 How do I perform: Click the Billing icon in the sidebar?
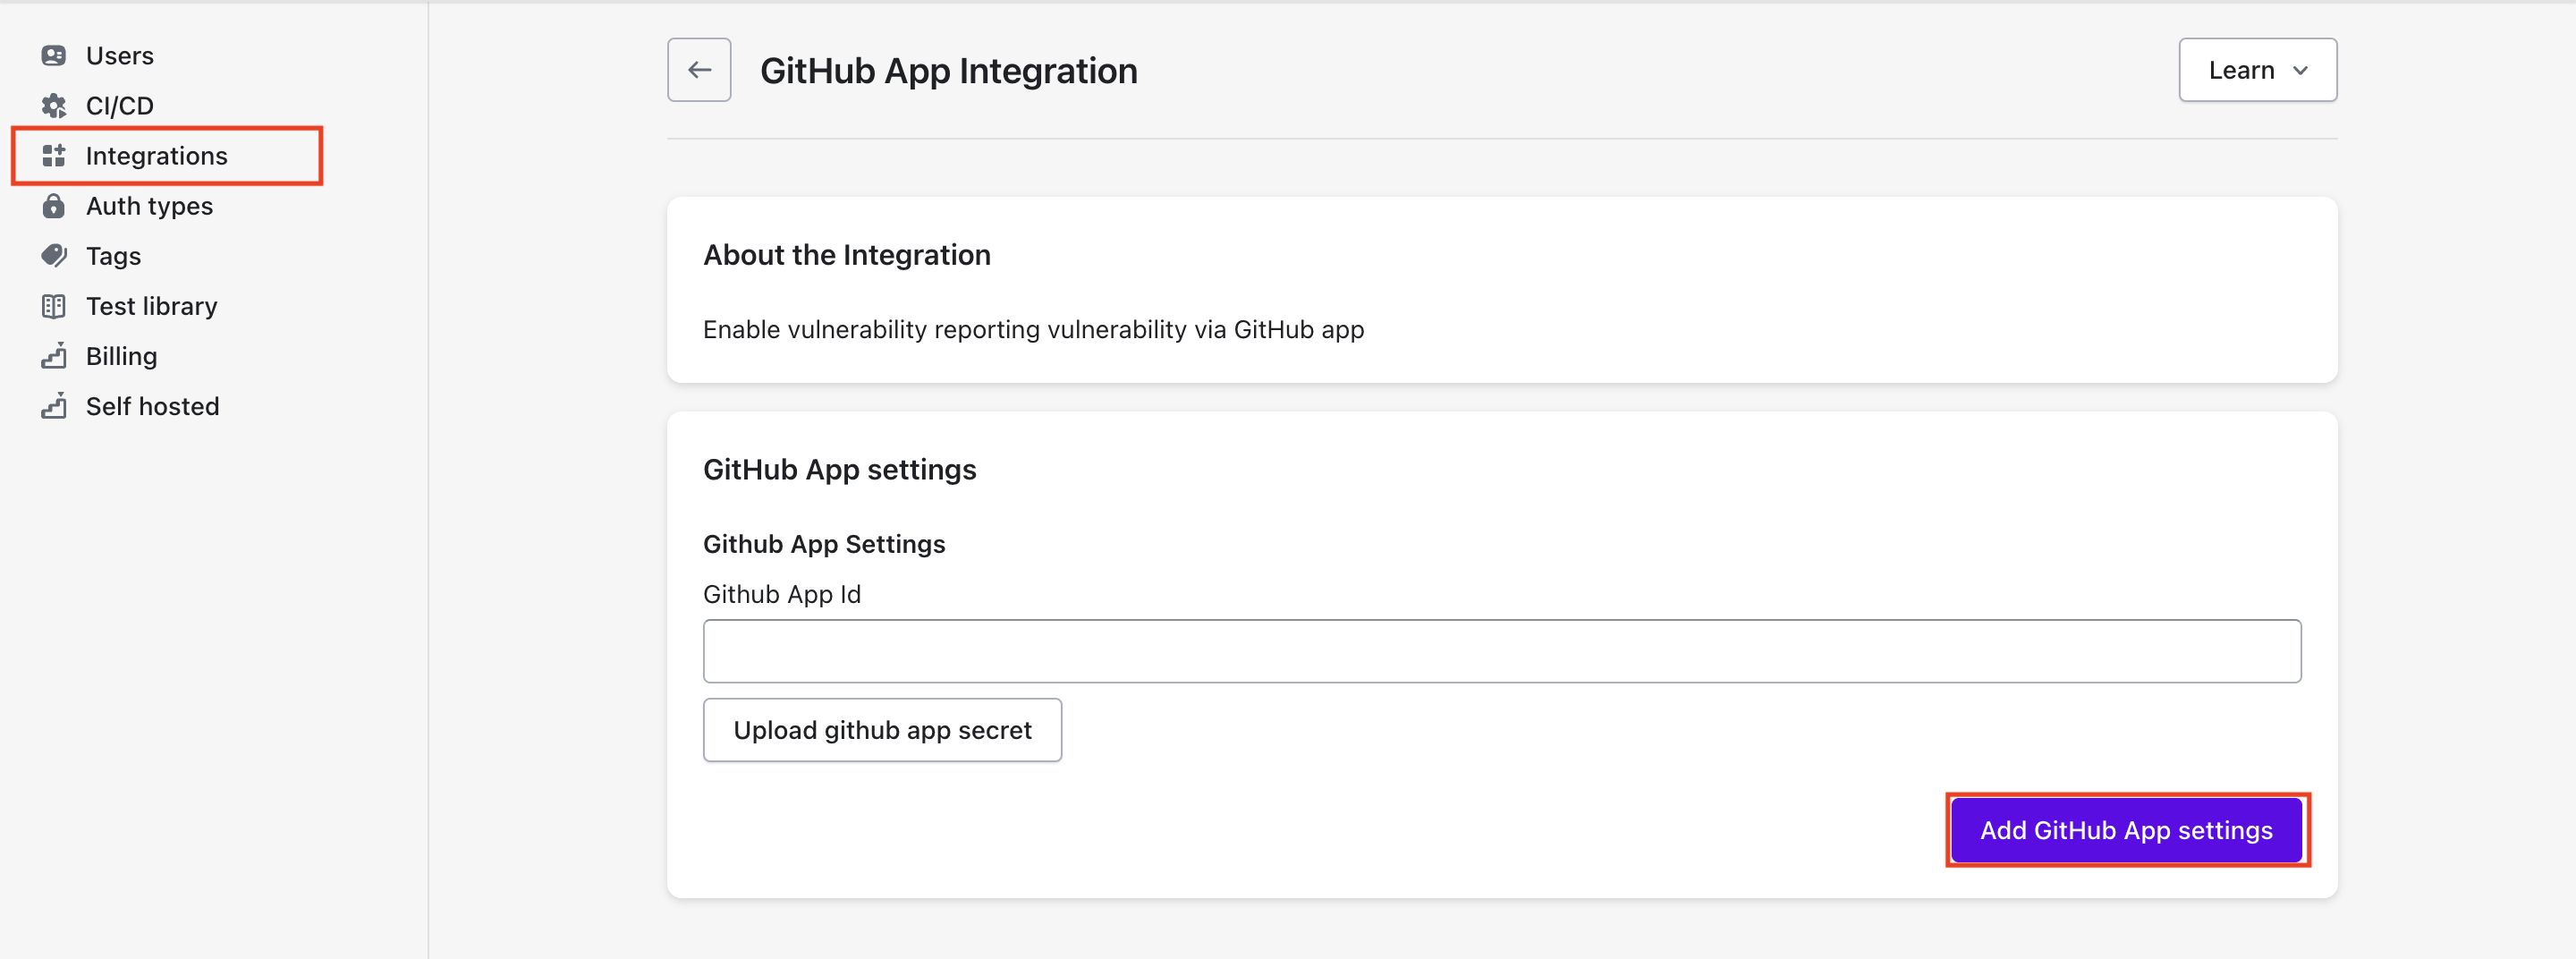54,356
